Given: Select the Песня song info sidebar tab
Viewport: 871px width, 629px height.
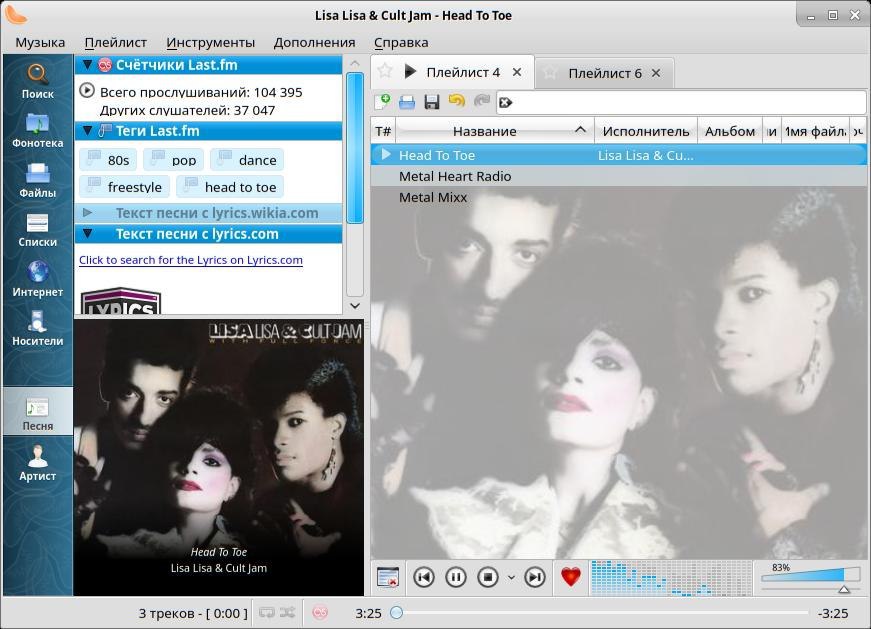Looking at the screenshot, I should [37, 413].
